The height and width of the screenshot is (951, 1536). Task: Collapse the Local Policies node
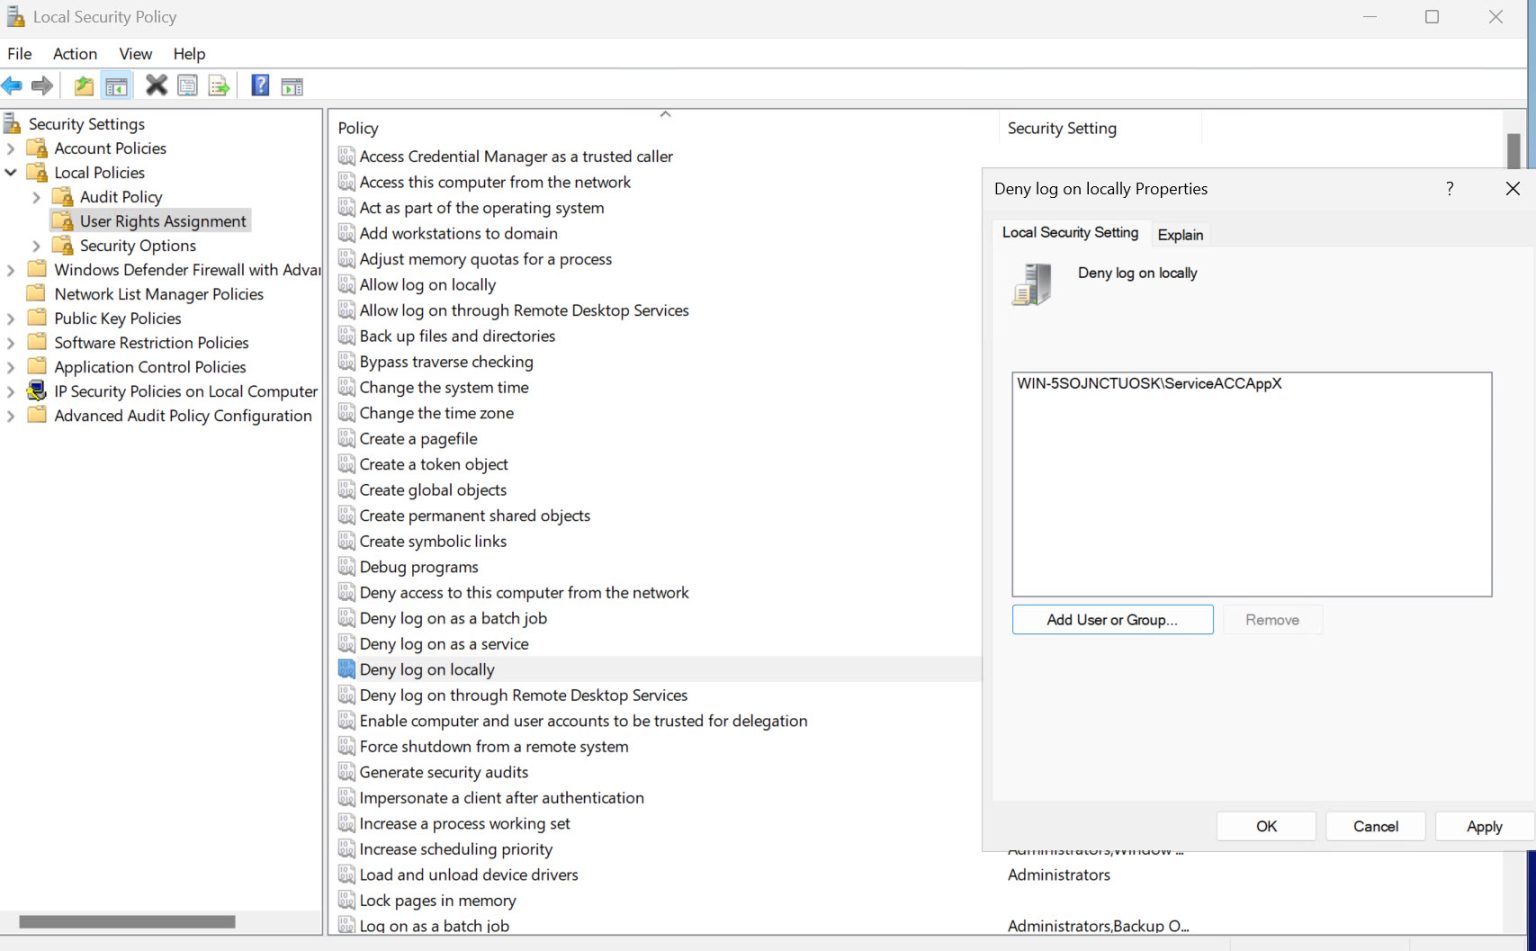pos(11,172)
